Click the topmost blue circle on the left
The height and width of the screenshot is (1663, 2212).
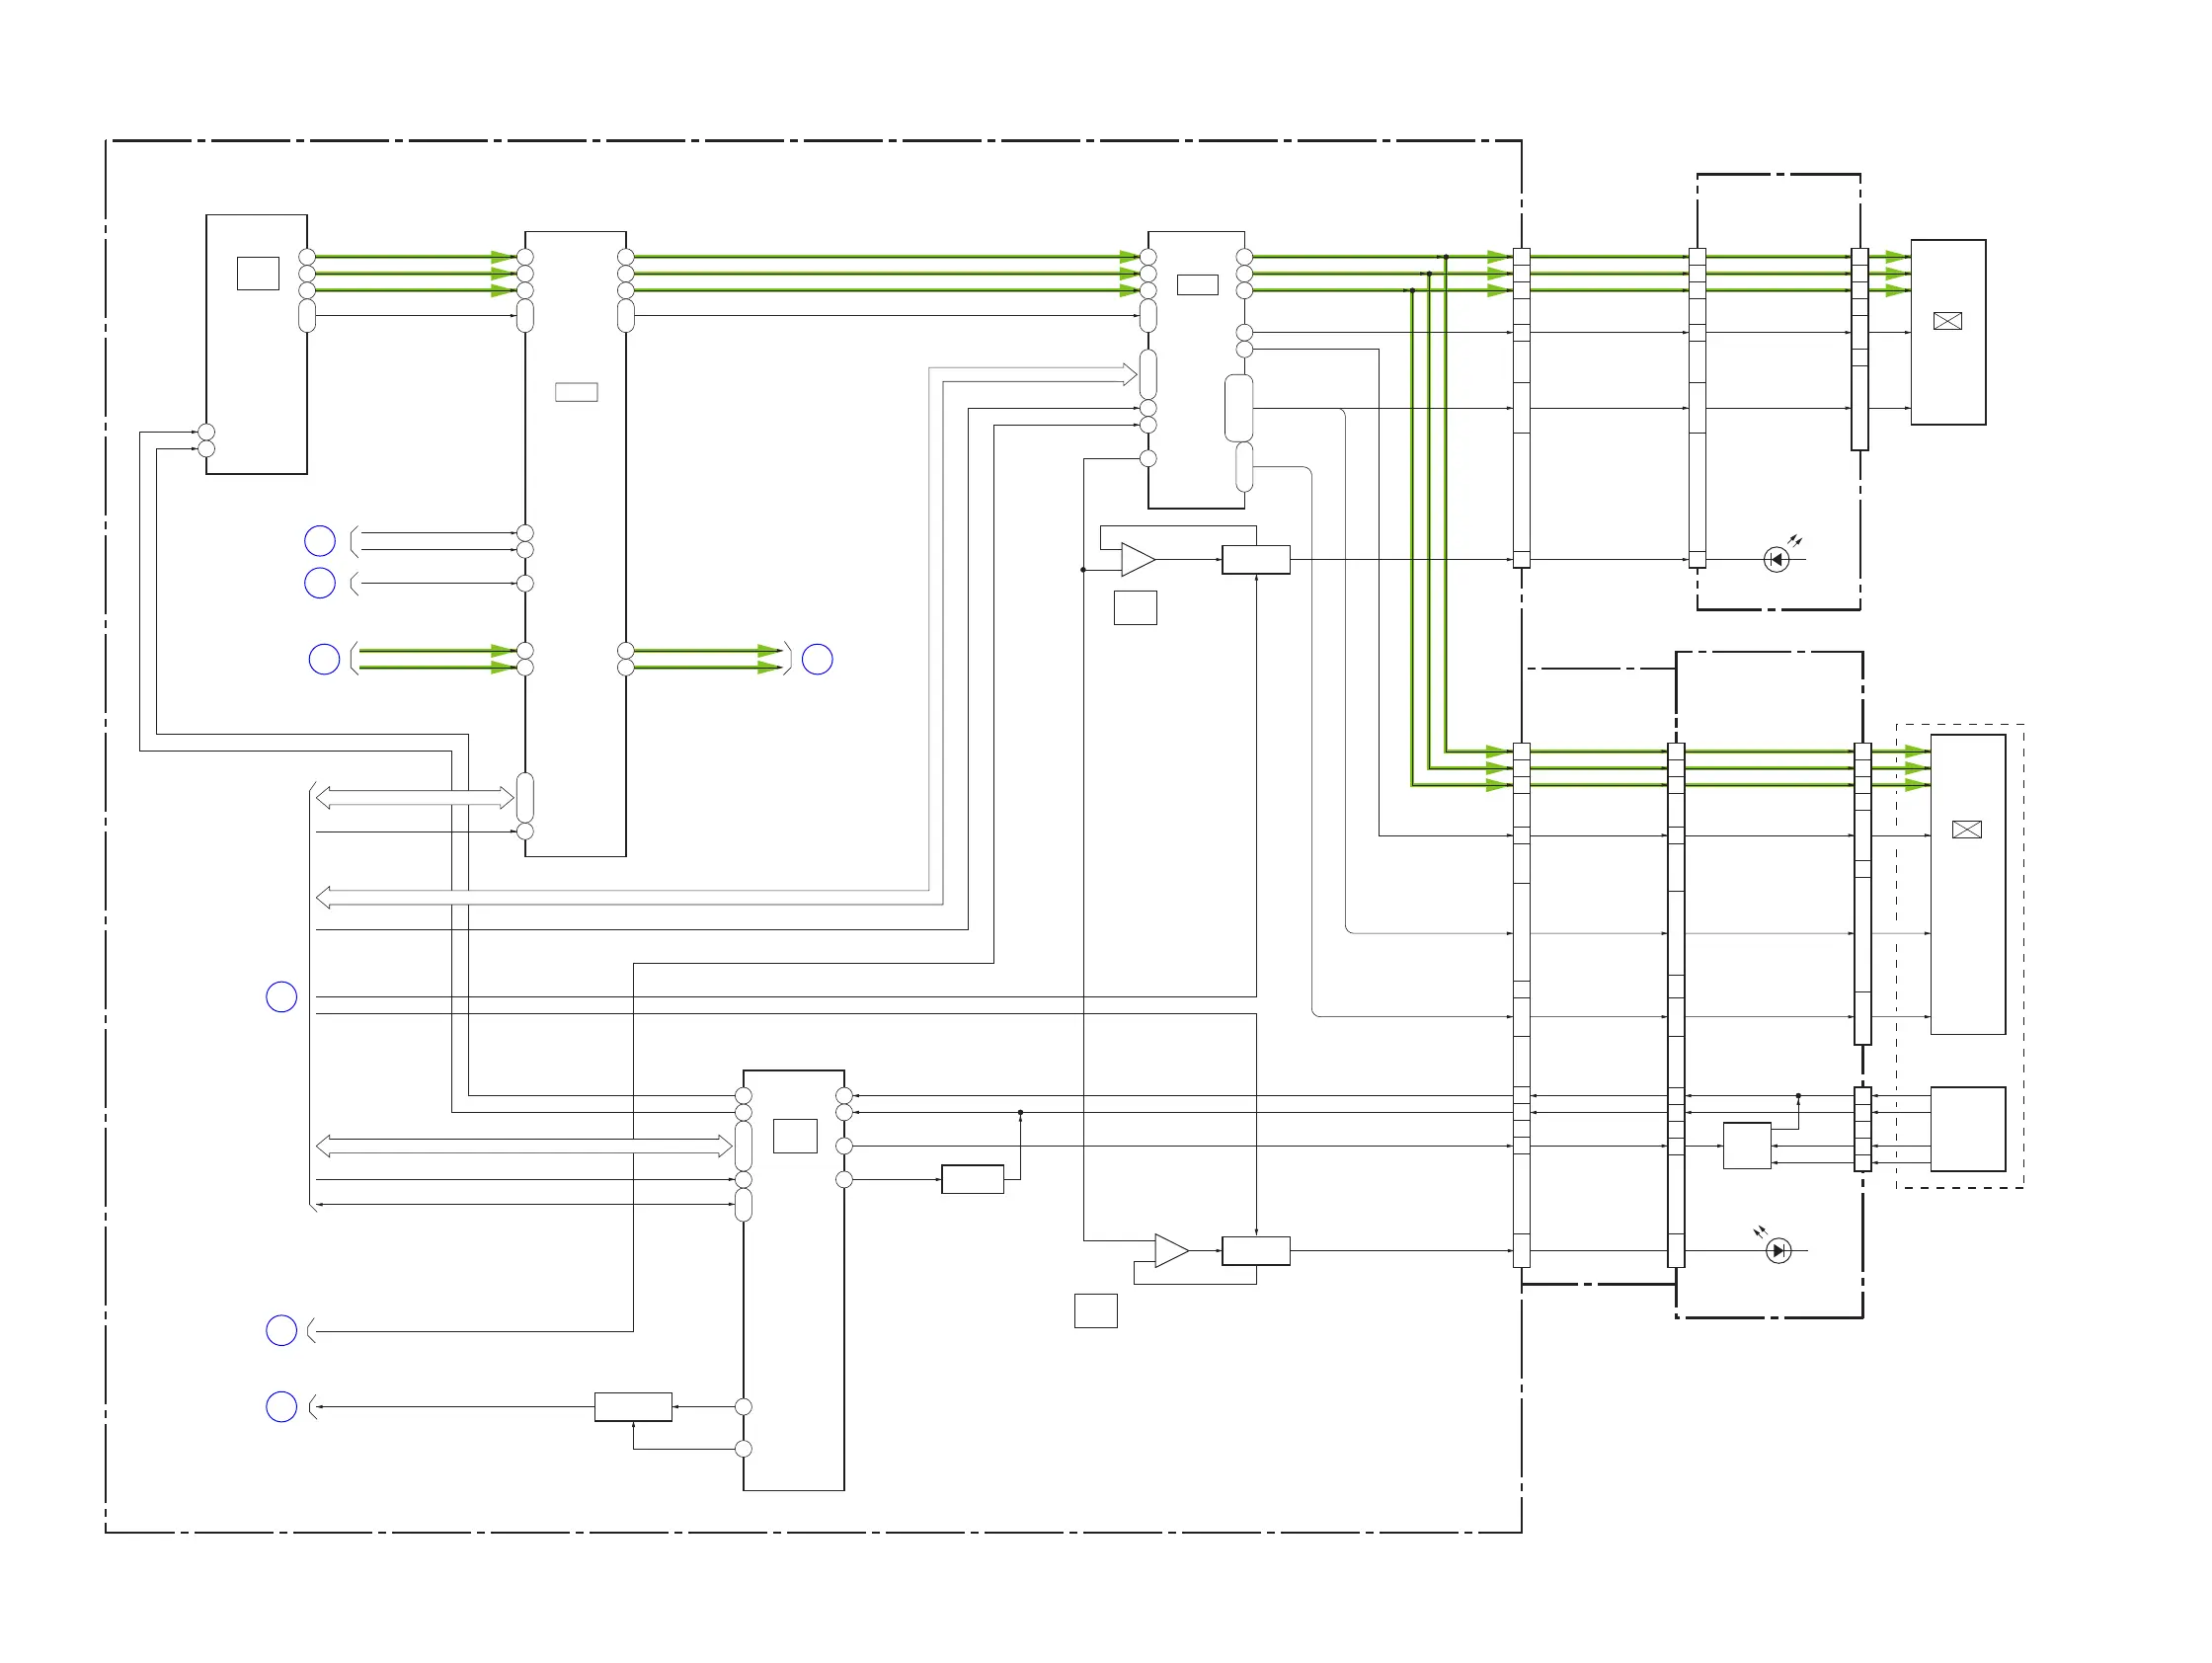tap(319, 541)
